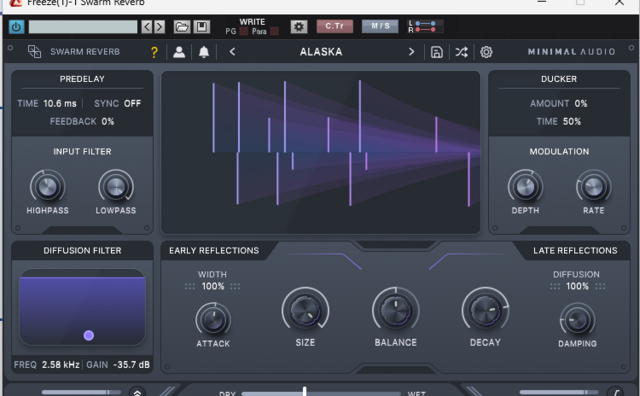This screenshot has width=640, height=396.
Task: Open notifications bell icon
Action: (x=204, y=52)
